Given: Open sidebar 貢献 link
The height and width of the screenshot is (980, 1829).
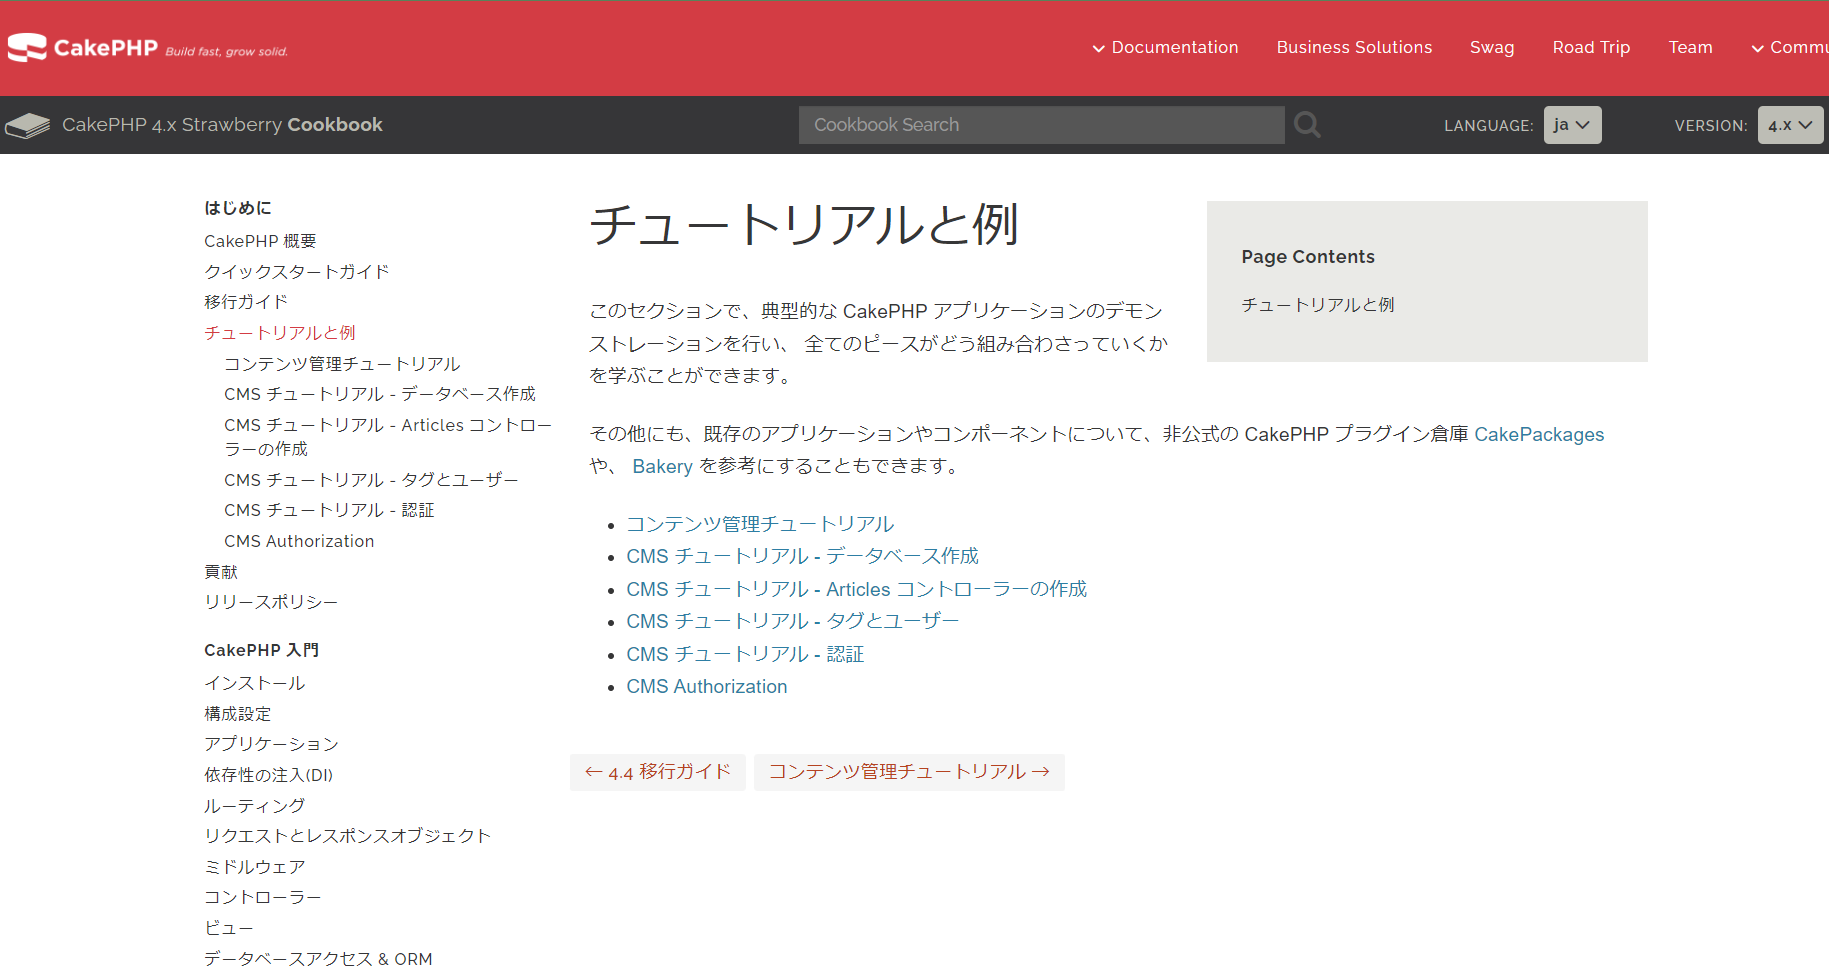Looking at the screenshot, I should pos(221,572).
